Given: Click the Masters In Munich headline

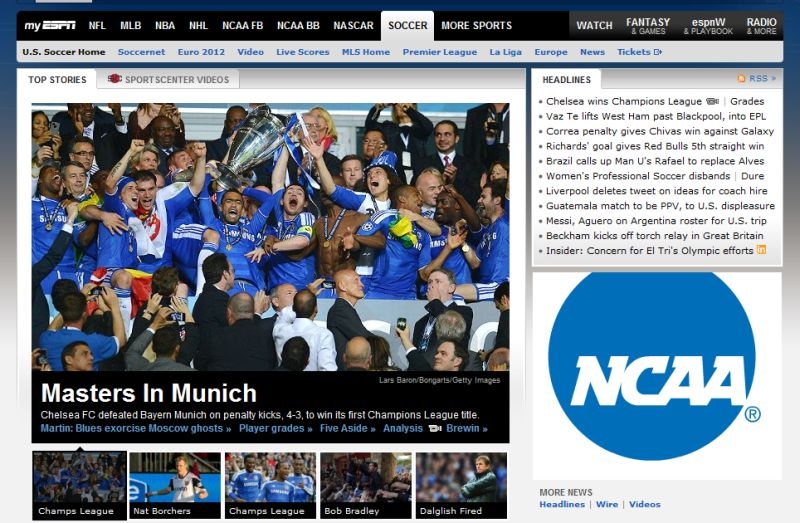Looking at the screenshot, I should point(148,393).
